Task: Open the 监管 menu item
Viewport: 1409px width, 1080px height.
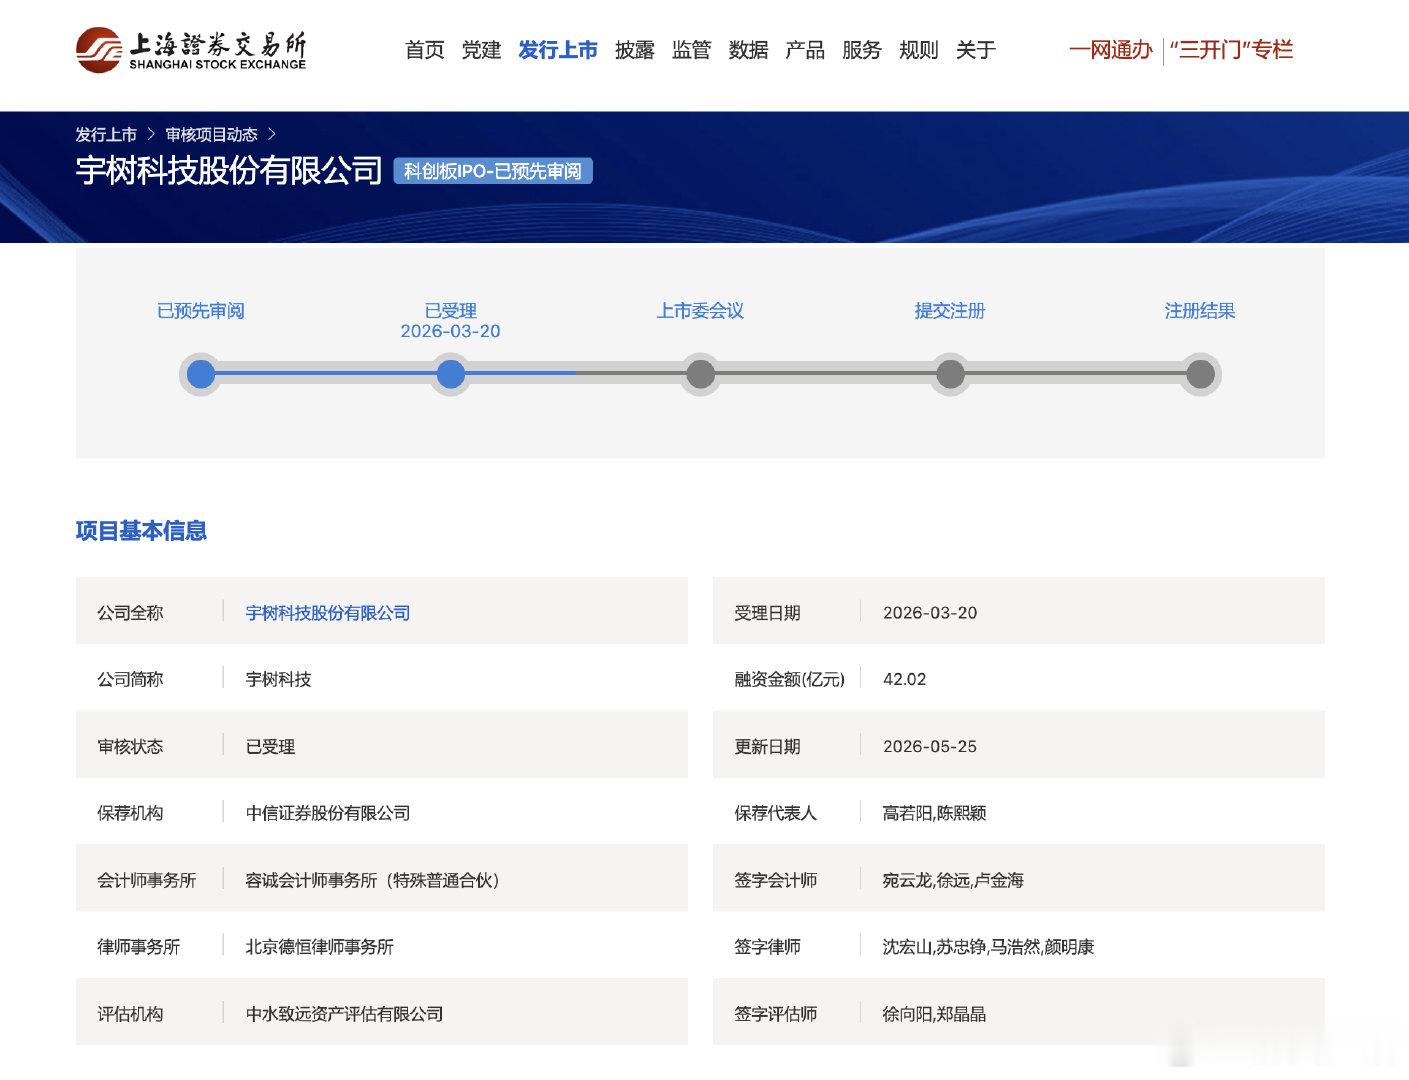Action: [x=691, y=50]
